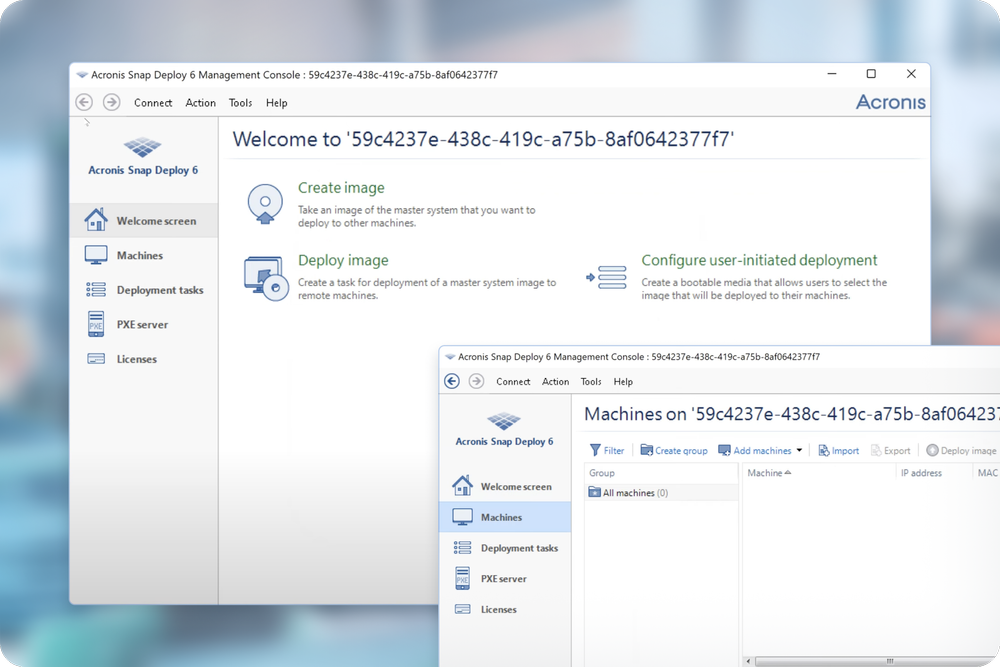Click Create group in the Machines toolbar
The height and width of the screenshot is (667, 1000).
(674, 451)
